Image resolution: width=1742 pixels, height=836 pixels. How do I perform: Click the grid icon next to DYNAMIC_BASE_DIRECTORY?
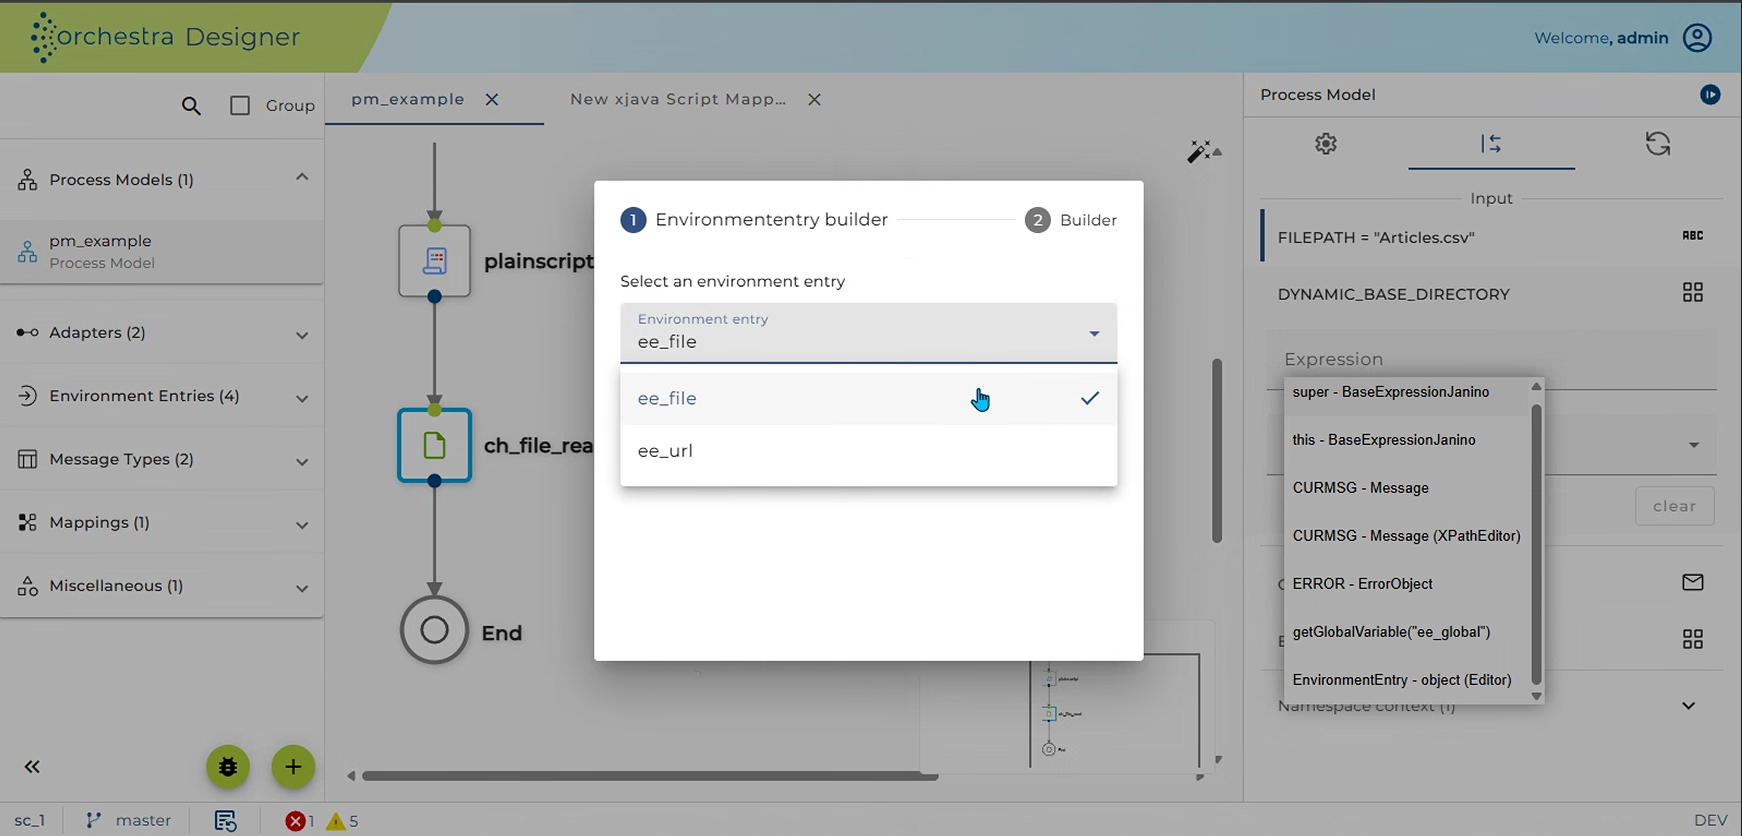click(x=1693, y=292)
